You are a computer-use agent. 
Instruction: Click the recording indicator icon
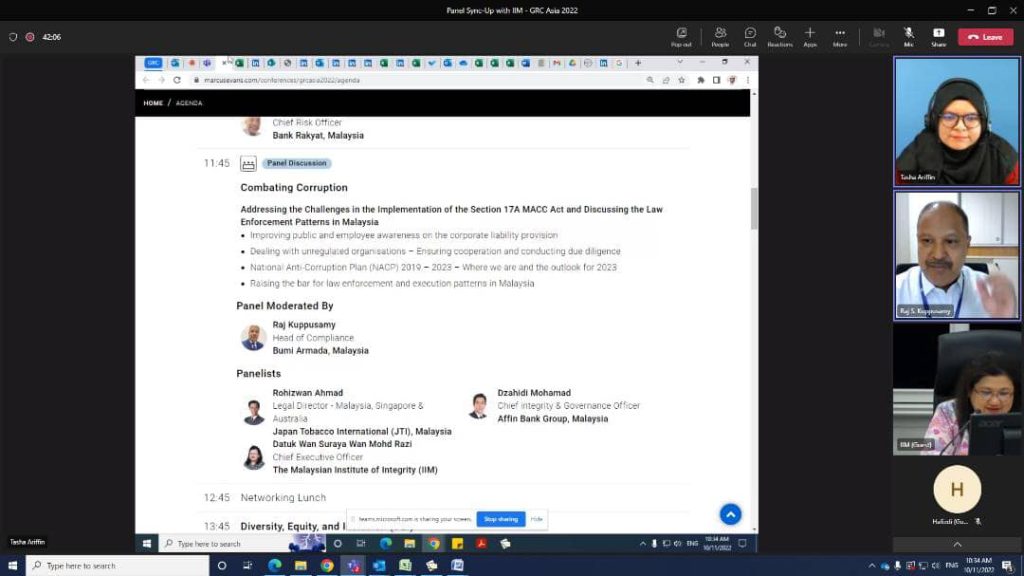30,37
